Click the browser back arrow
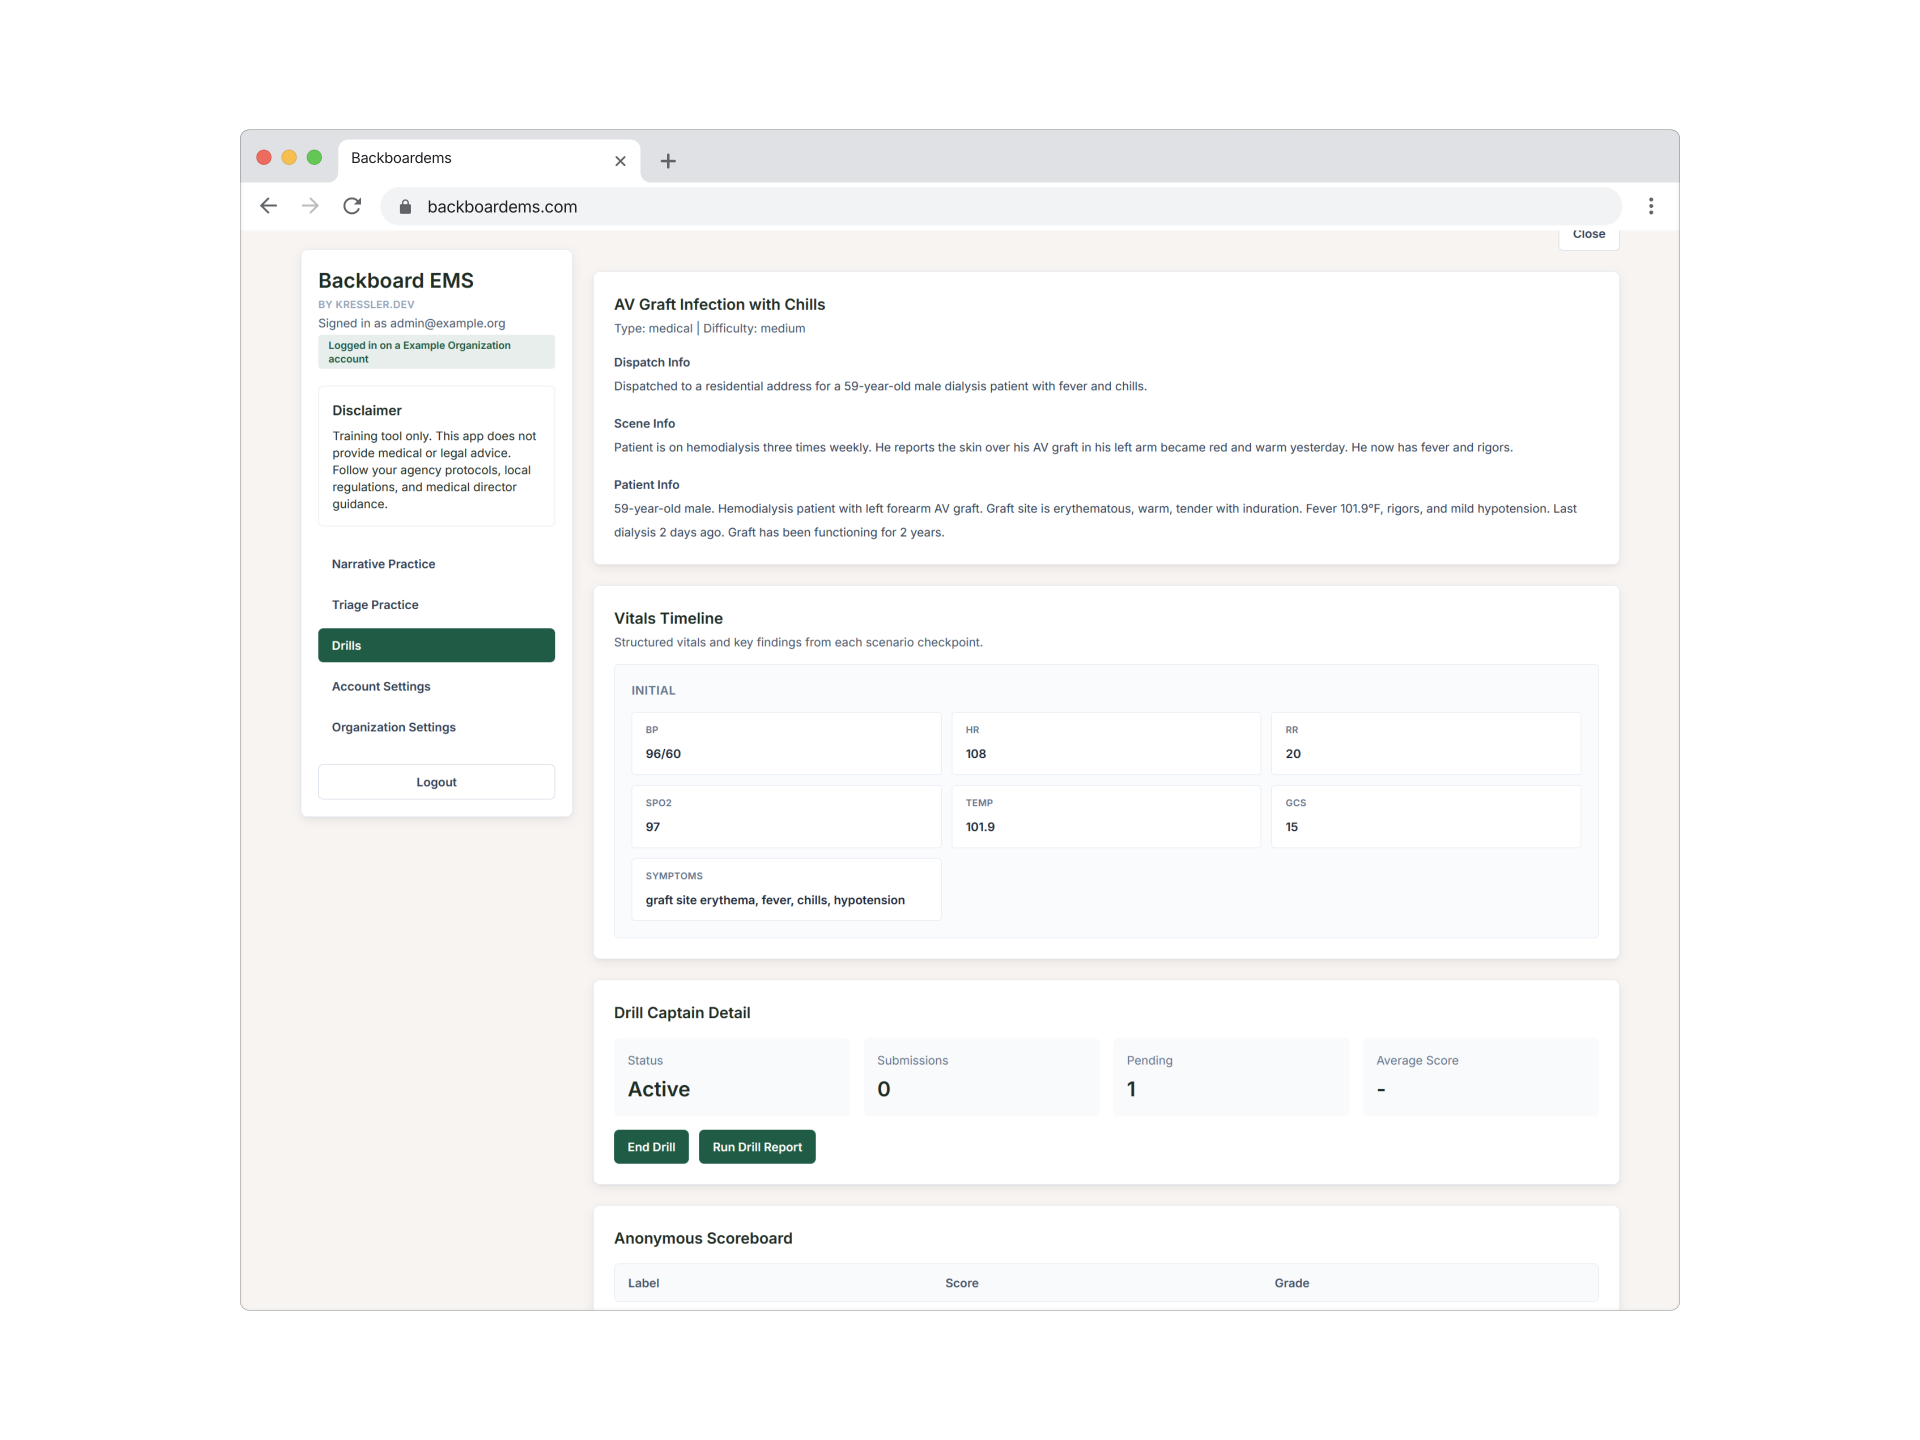 click(x=268, y=206)
